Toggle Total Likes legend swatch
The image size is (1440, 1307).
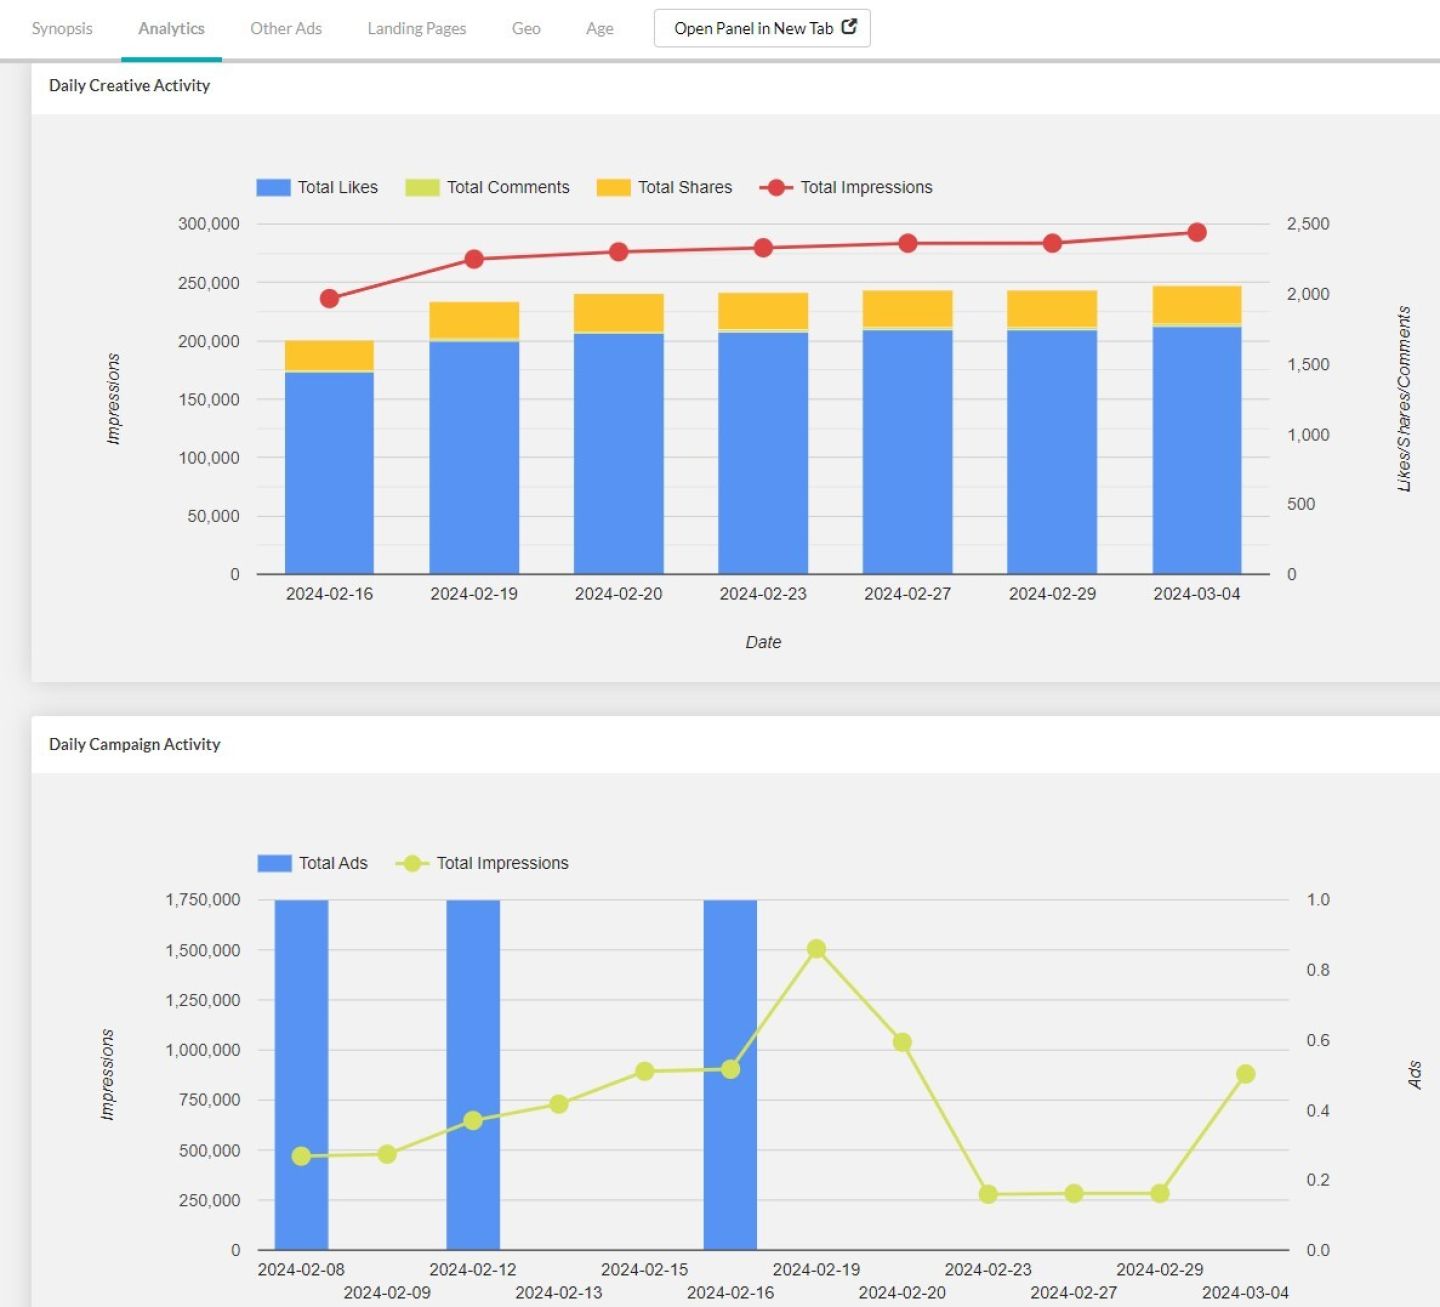coord(273,187)
